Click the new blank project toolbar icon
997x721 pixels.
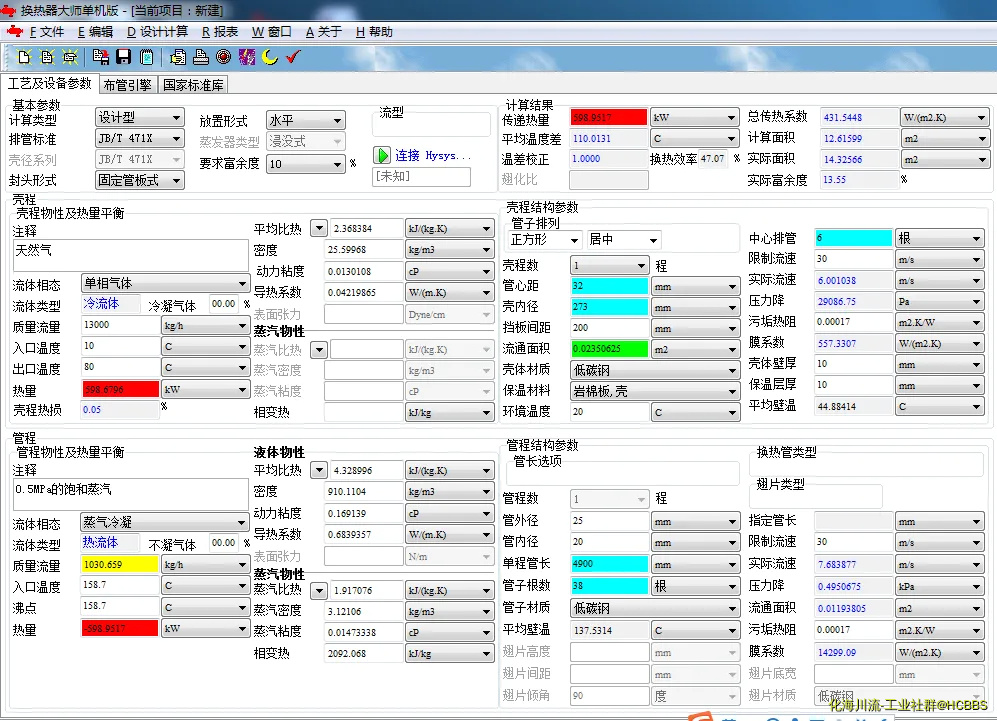24,57
